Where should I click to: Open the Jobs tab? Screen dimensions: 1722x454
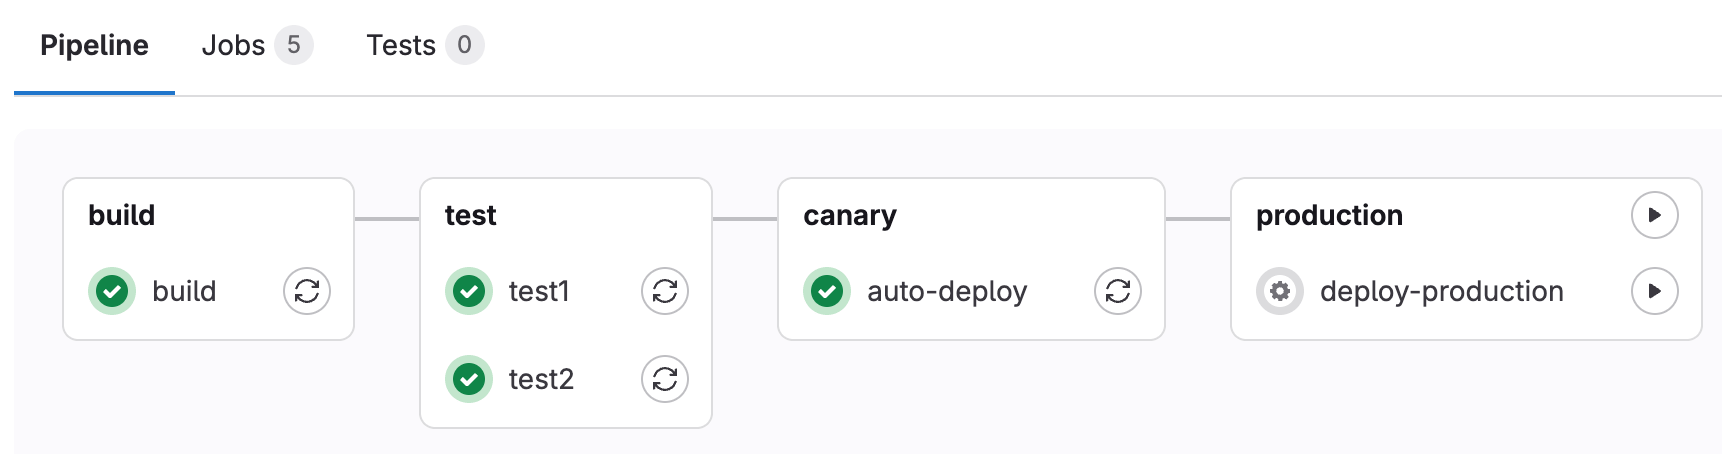(233, 46)
